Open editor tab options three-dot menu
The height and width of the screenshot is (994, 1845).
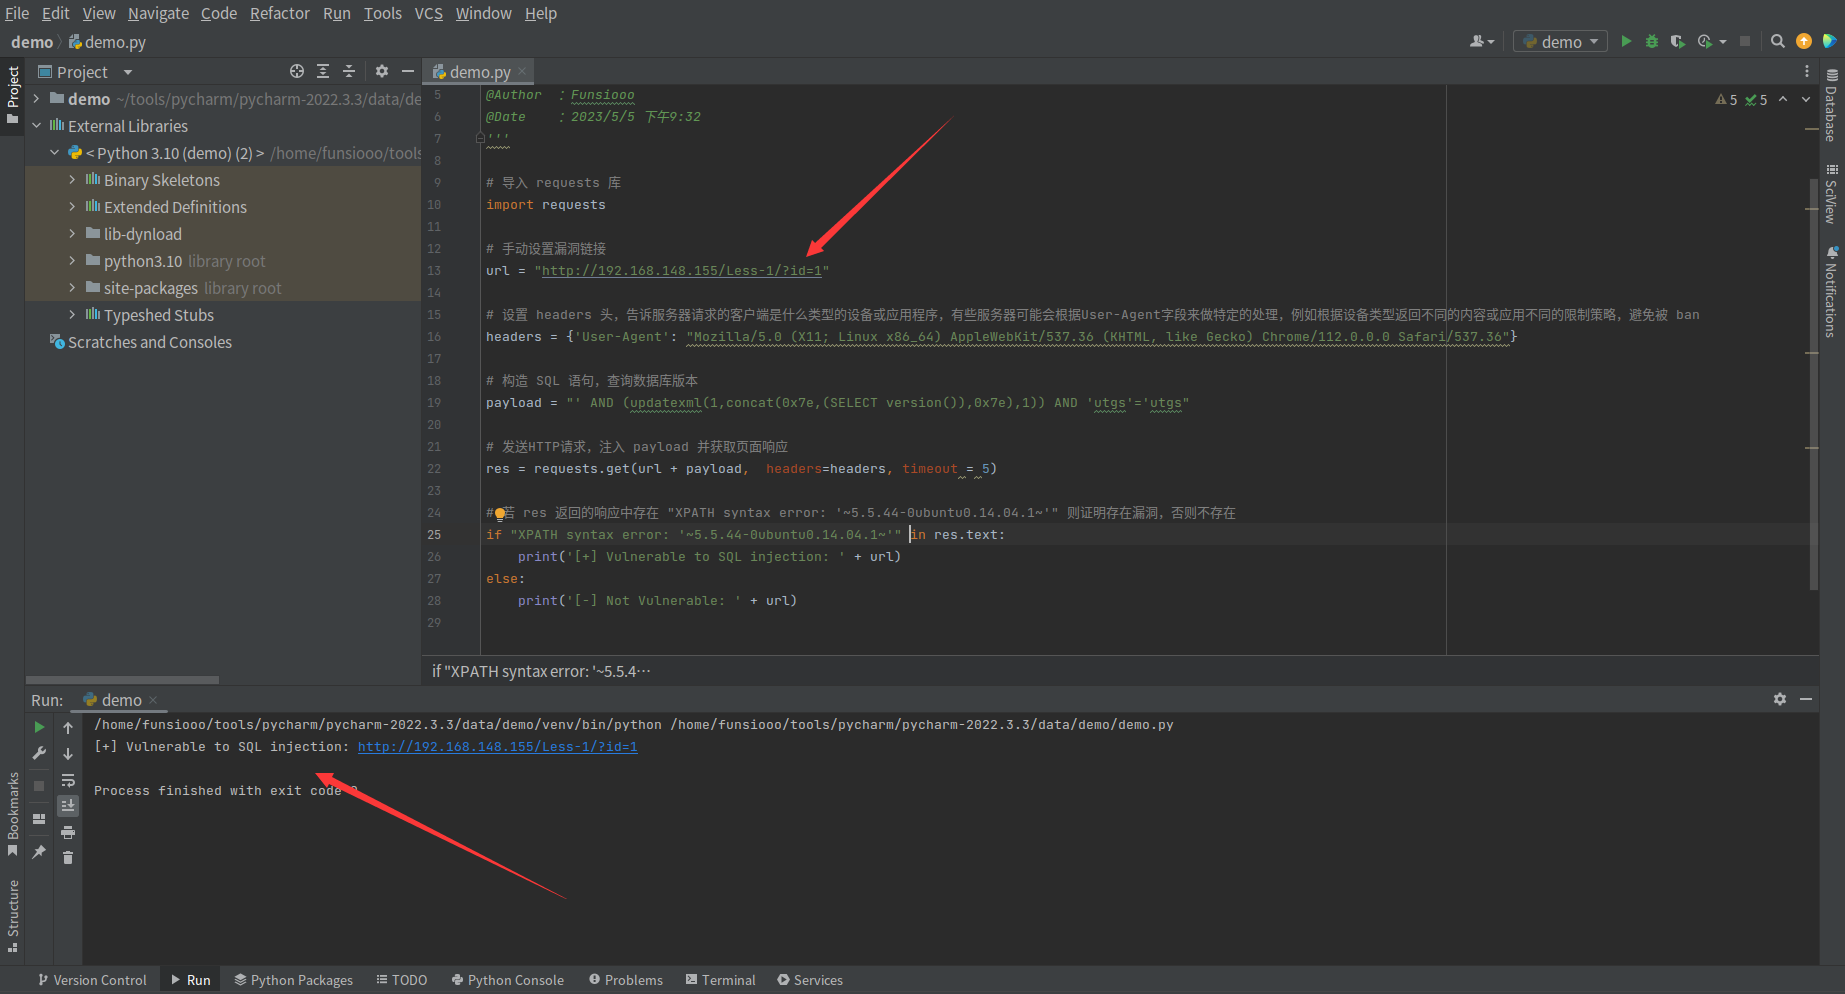(x=1807, y=71)
